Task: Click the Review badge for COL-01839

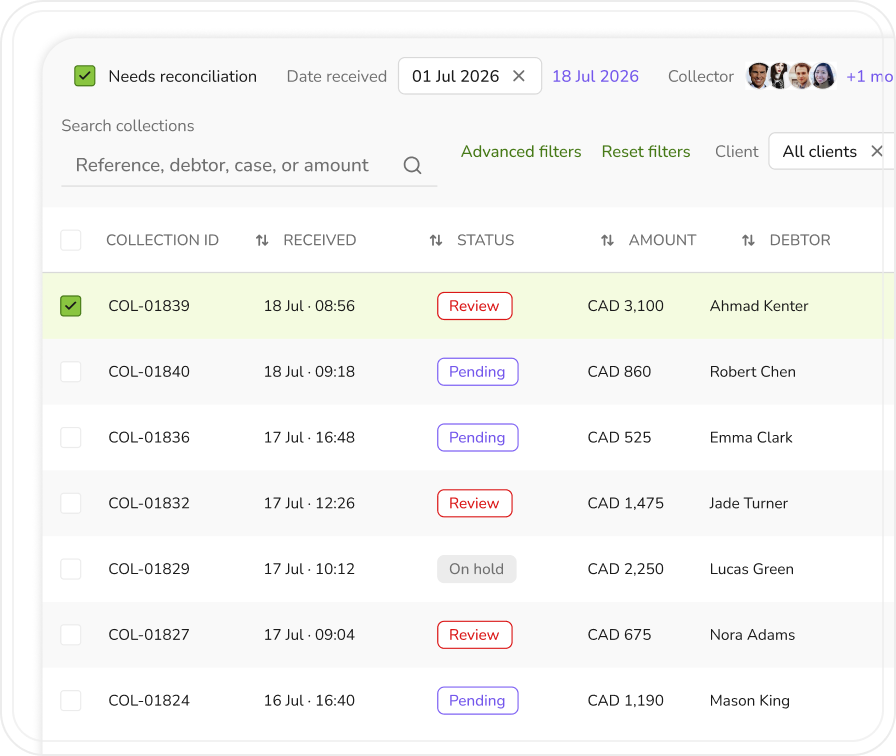Action: coord(474,306)
